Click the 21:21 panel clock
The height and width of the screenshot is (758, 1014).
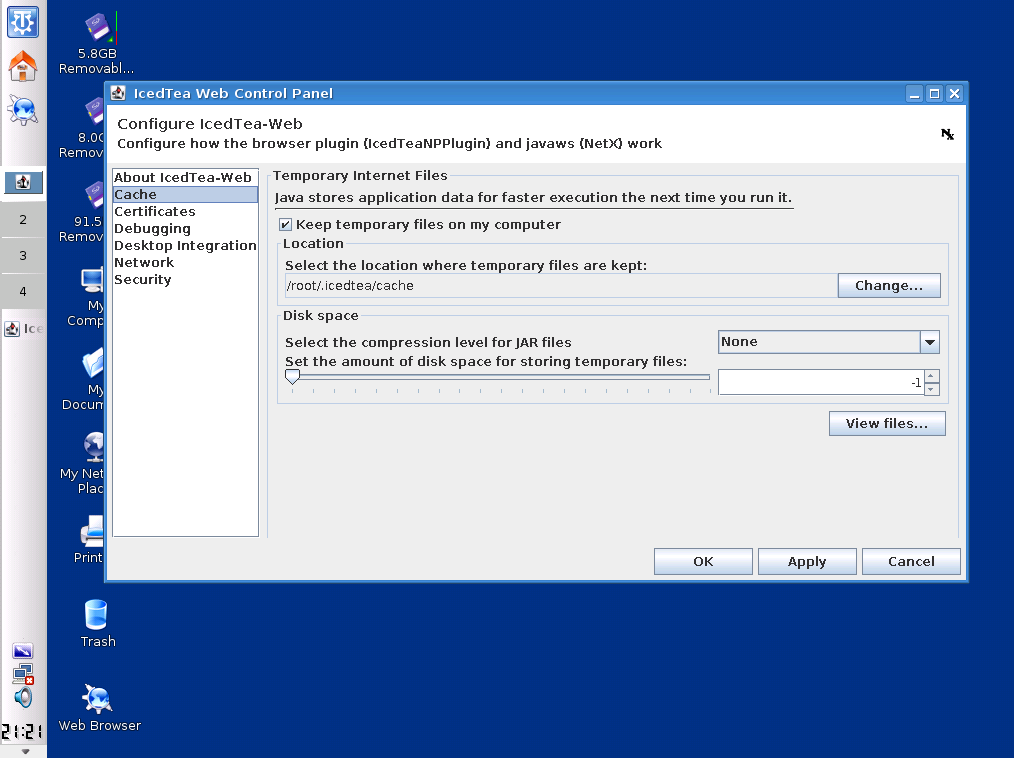(22, 731)
